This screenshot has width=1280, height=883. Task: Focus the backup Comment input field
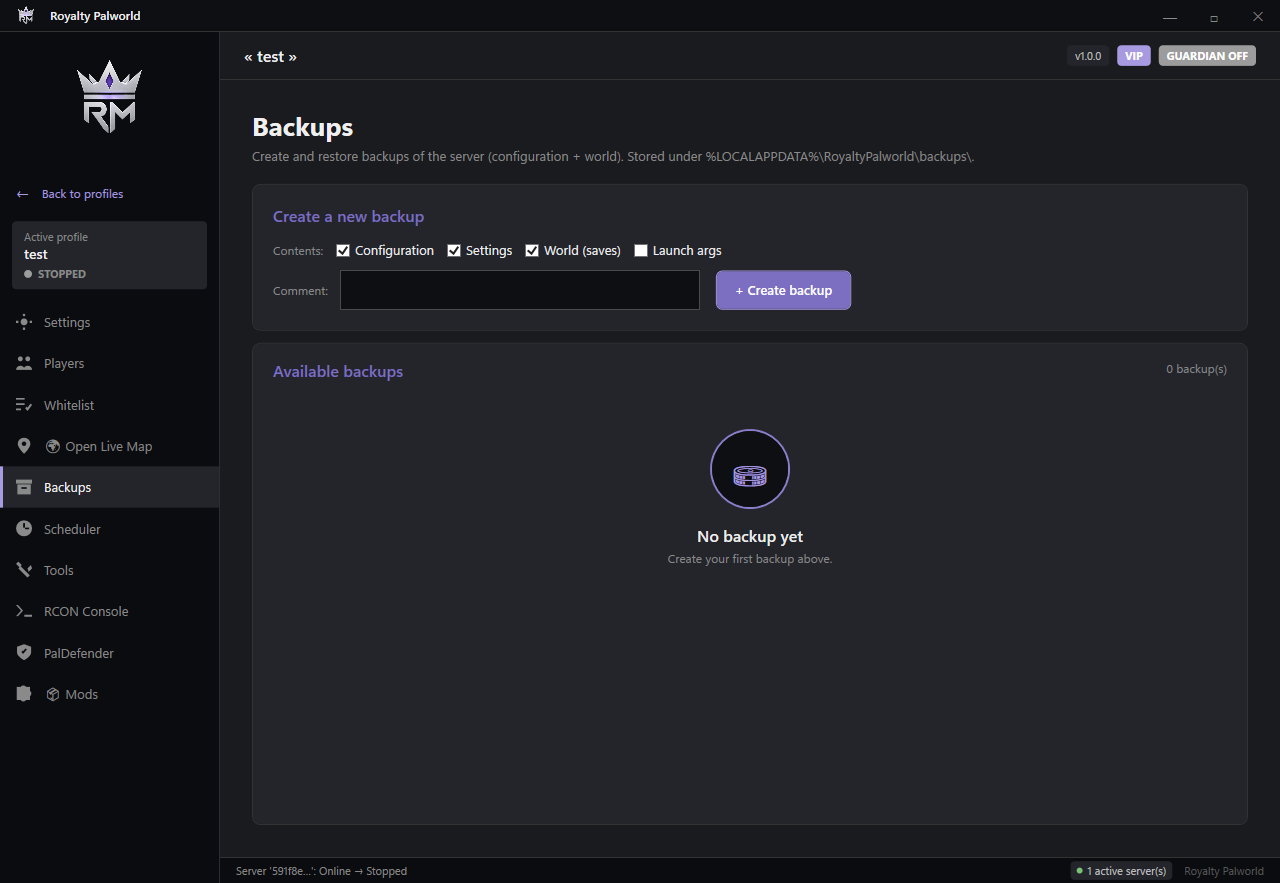point(520,290)
